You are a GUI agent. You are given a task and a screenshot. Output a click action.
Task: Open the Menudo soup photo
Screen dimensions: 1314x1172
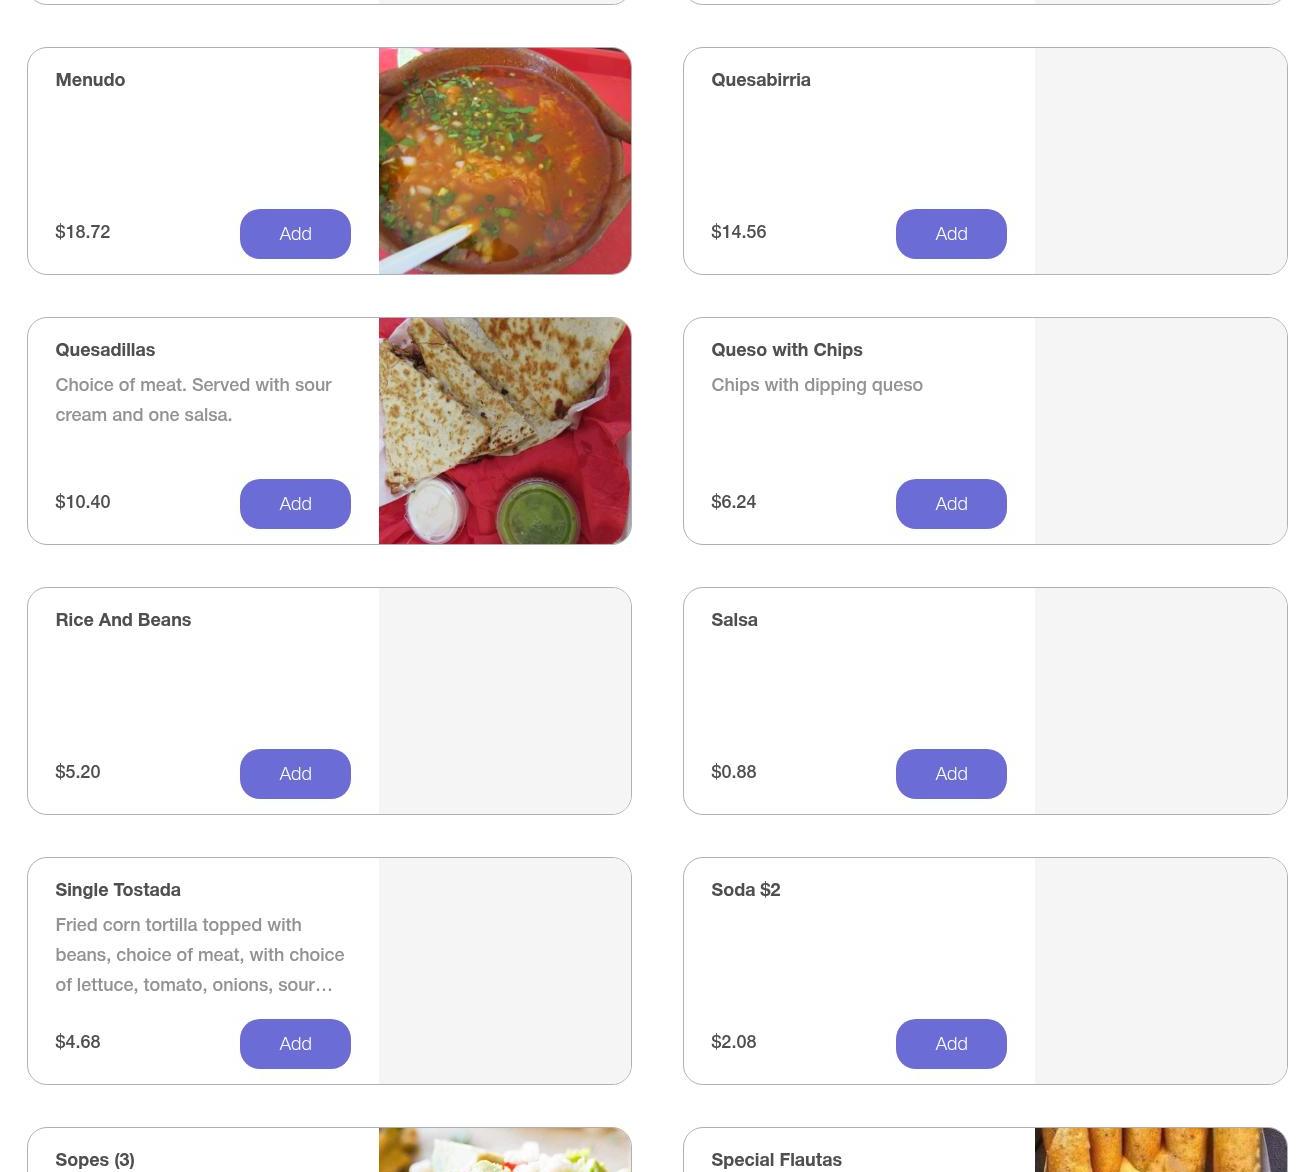(505, 161)
